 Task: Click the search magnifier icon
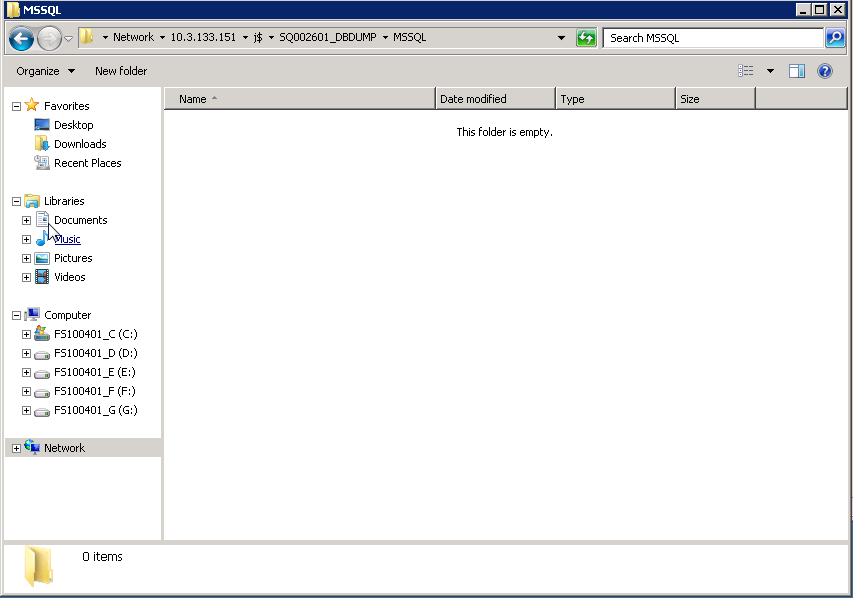835,38
